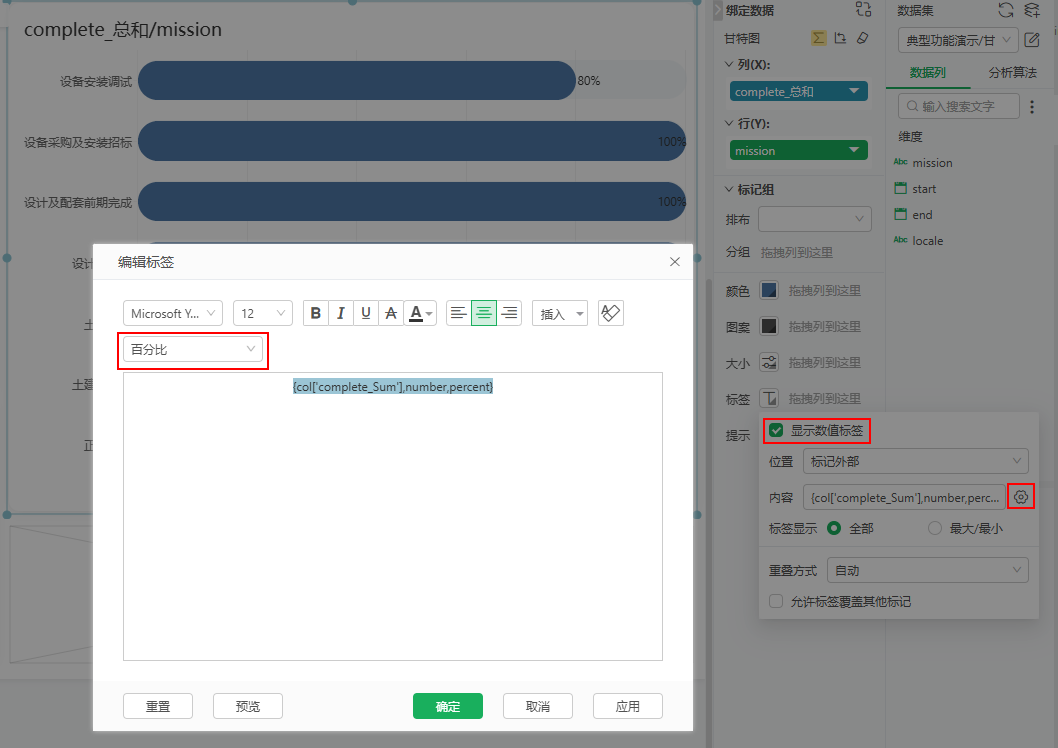
Task: Click the calendar icon next to start
Action: pos(900,188)
